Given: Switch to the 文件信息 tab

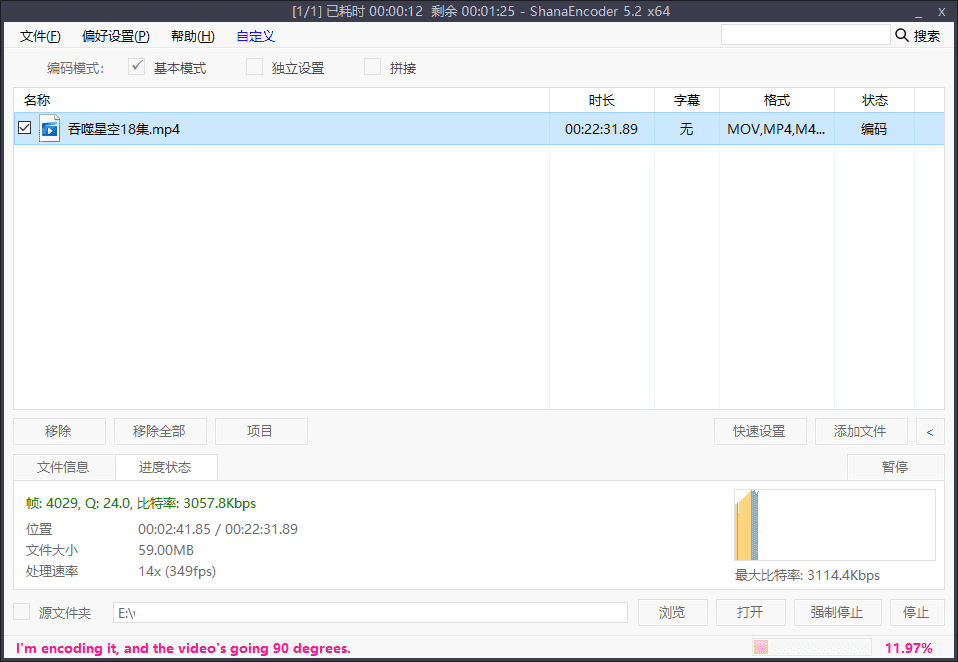Looking at the screenshot, I should [63, 467].
